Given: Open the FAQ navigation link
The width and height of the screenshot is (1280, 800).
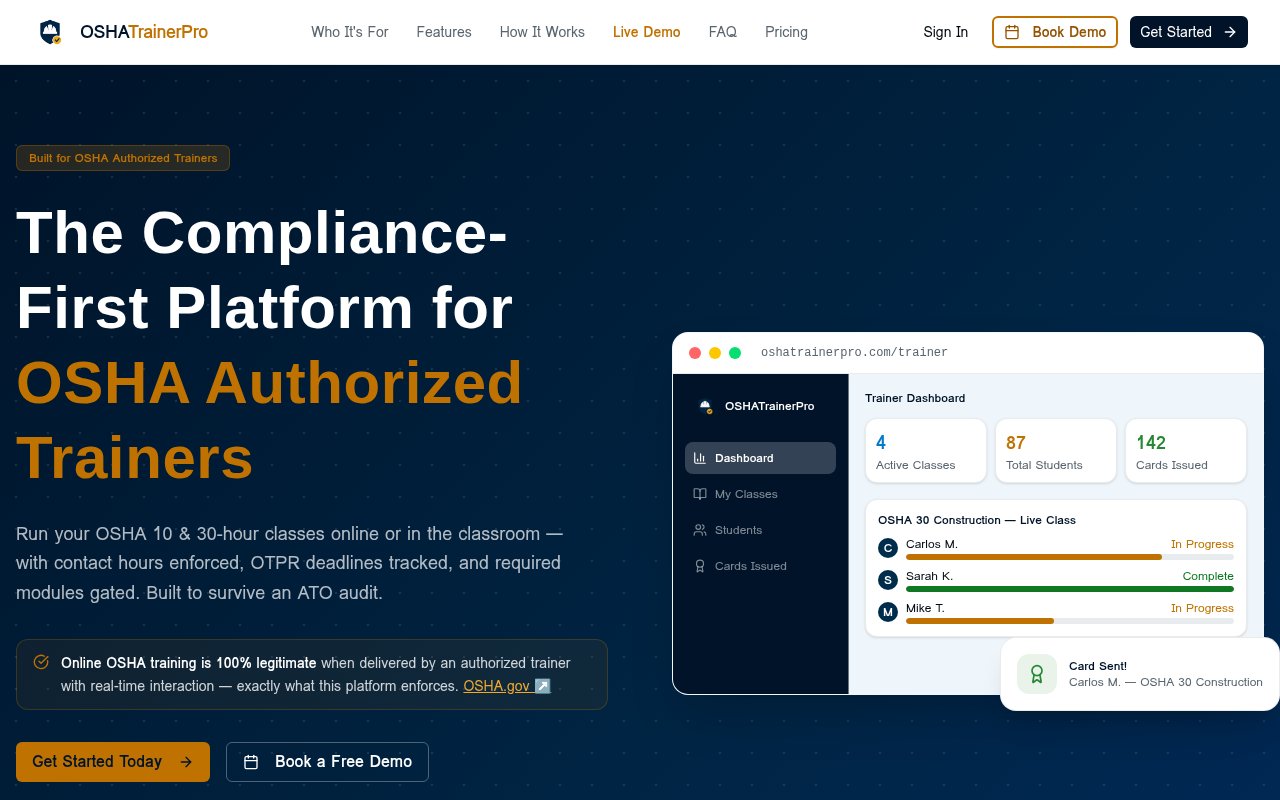Looking at the screenshot, I should pos(723,32).
